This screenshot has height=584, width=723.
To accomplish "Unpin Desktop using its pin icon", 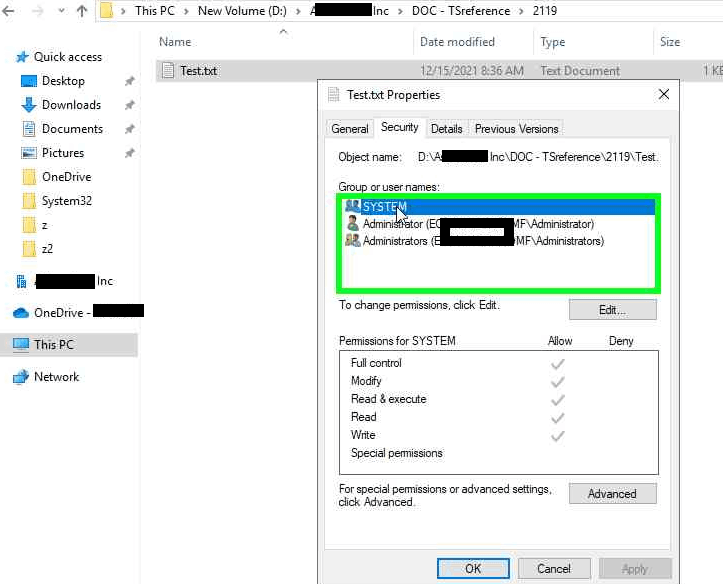I will pos(130,81).
